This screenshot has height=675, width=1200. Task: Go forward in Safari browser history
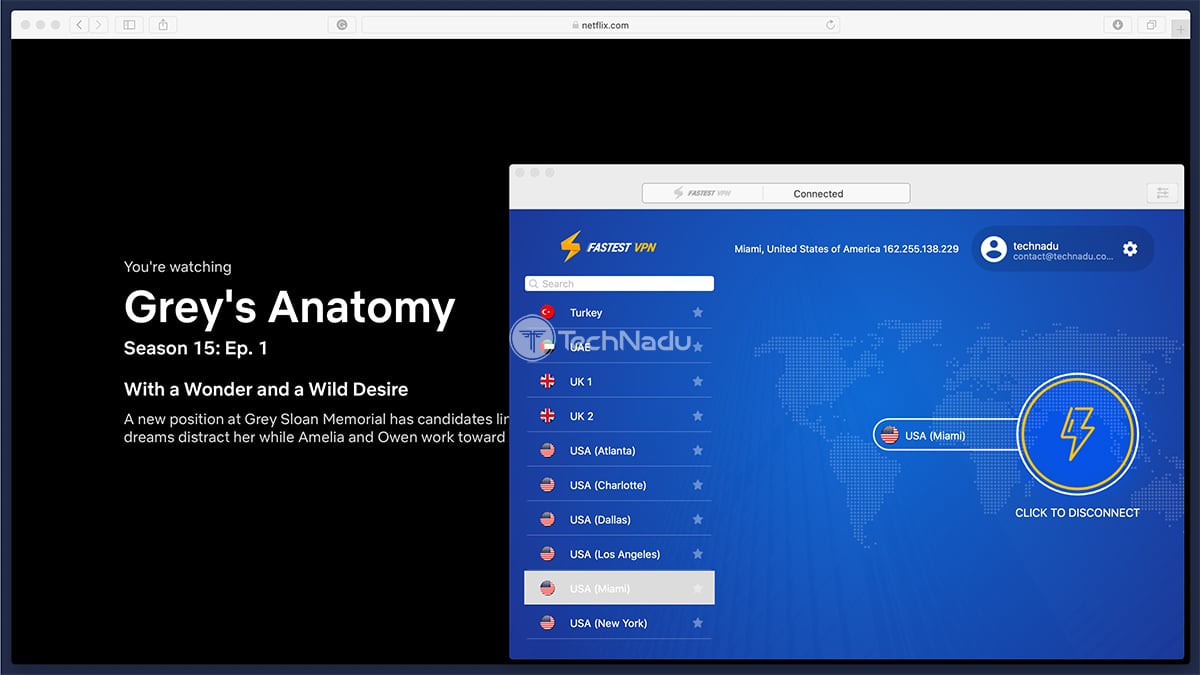[99, 25]
